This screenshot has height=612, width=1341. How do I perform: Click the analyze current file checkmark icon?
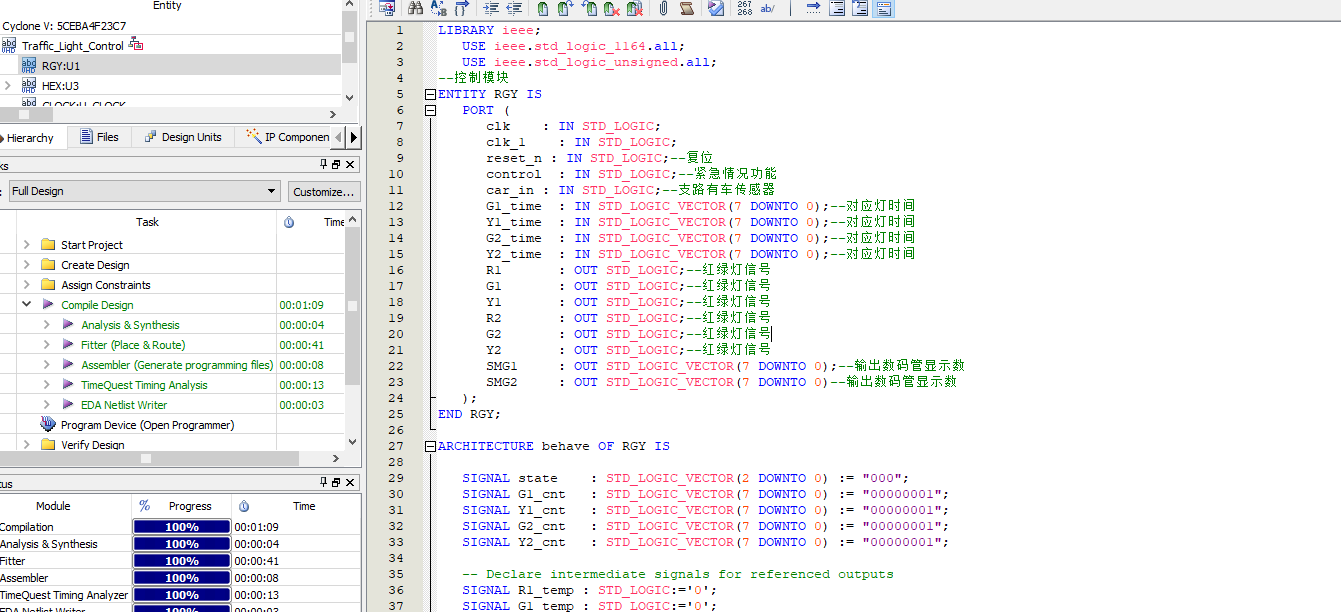[x=716, y=8]
